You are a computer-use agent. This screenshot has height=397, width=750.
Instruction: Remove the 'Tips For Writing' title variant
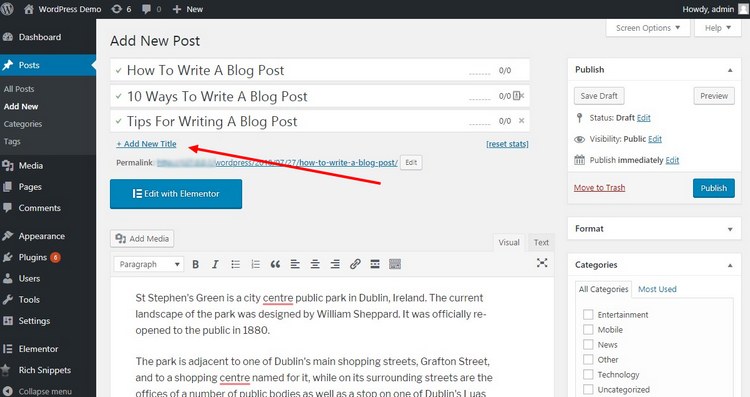(x=521, y=121)
